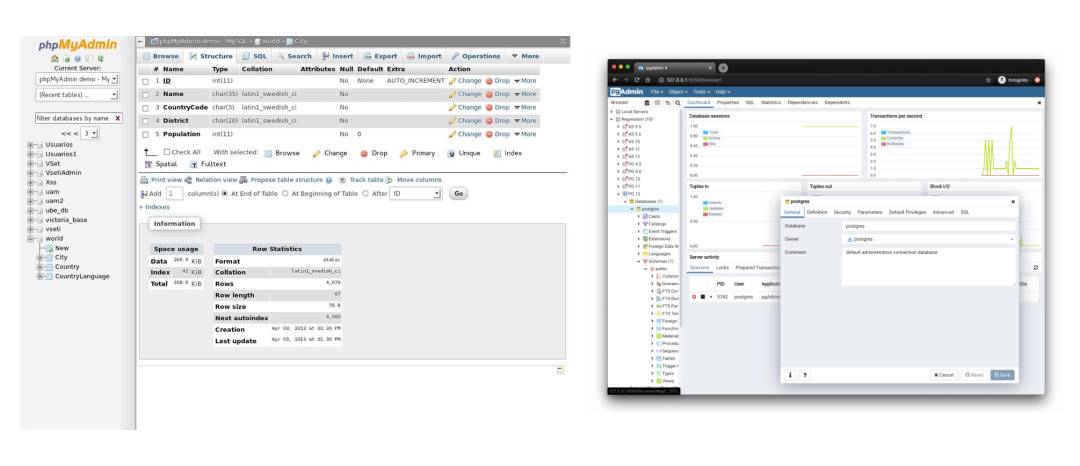Click the black cancel query square icon
The height and width of the screenshot is (466, 1080).
703,297
